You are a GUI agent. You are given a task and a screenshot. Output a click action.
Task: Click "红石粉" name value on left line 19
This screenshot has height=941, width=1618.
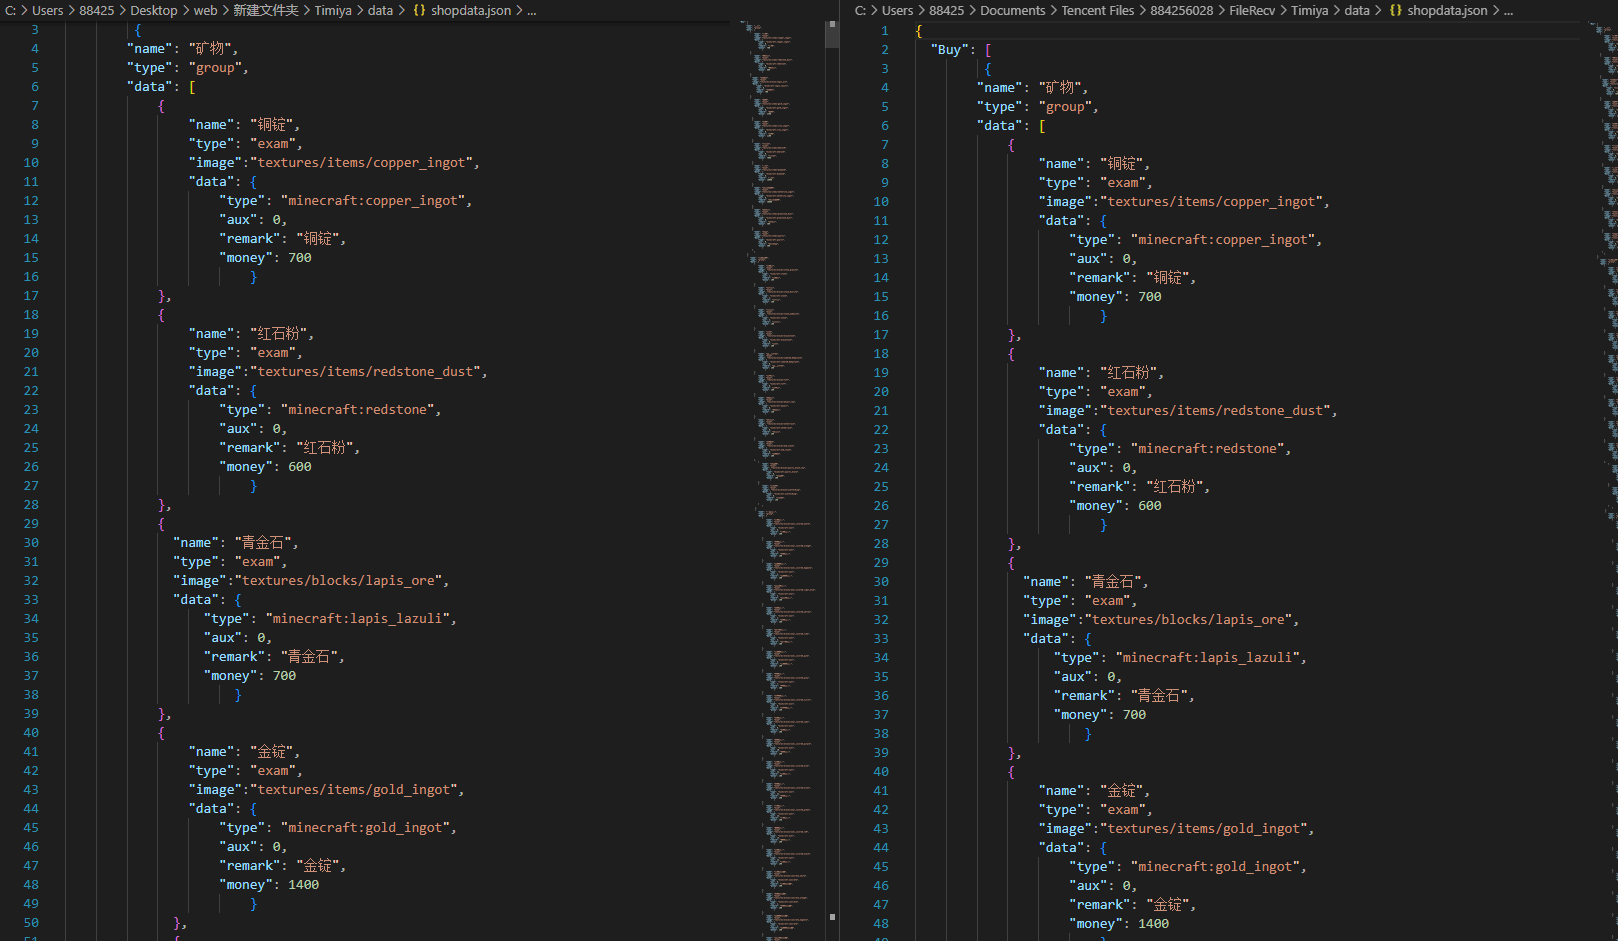pos(278,334)
